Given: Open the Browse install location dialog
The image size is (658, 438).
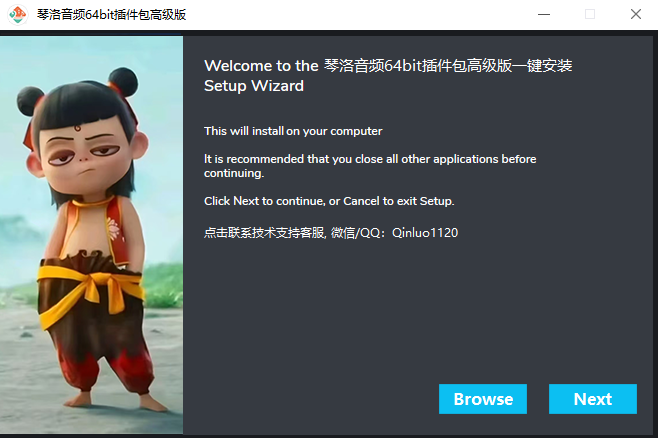Looking at the screenshot, I should [x=483, y=399].
